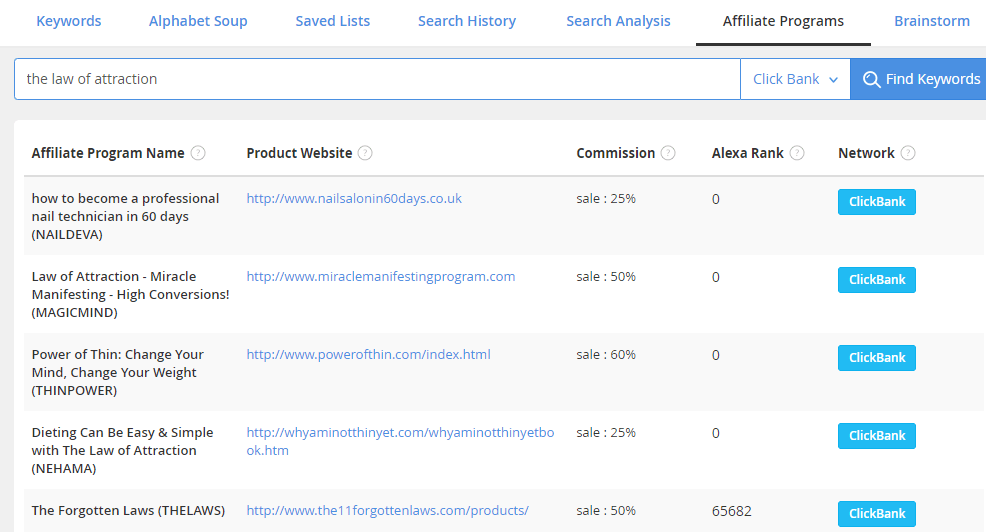This screenshot has height=532, width=986.
Task: Focus the keyword search input field
Action: pos(377,79)
